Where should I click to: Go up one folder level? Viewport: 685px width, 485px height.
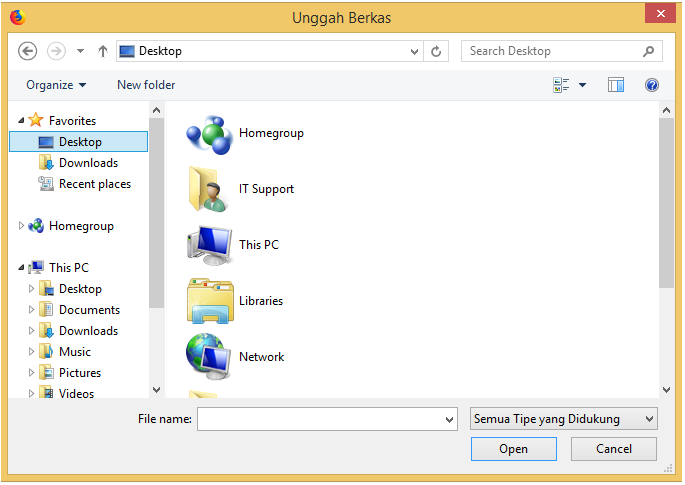[103, 51]
